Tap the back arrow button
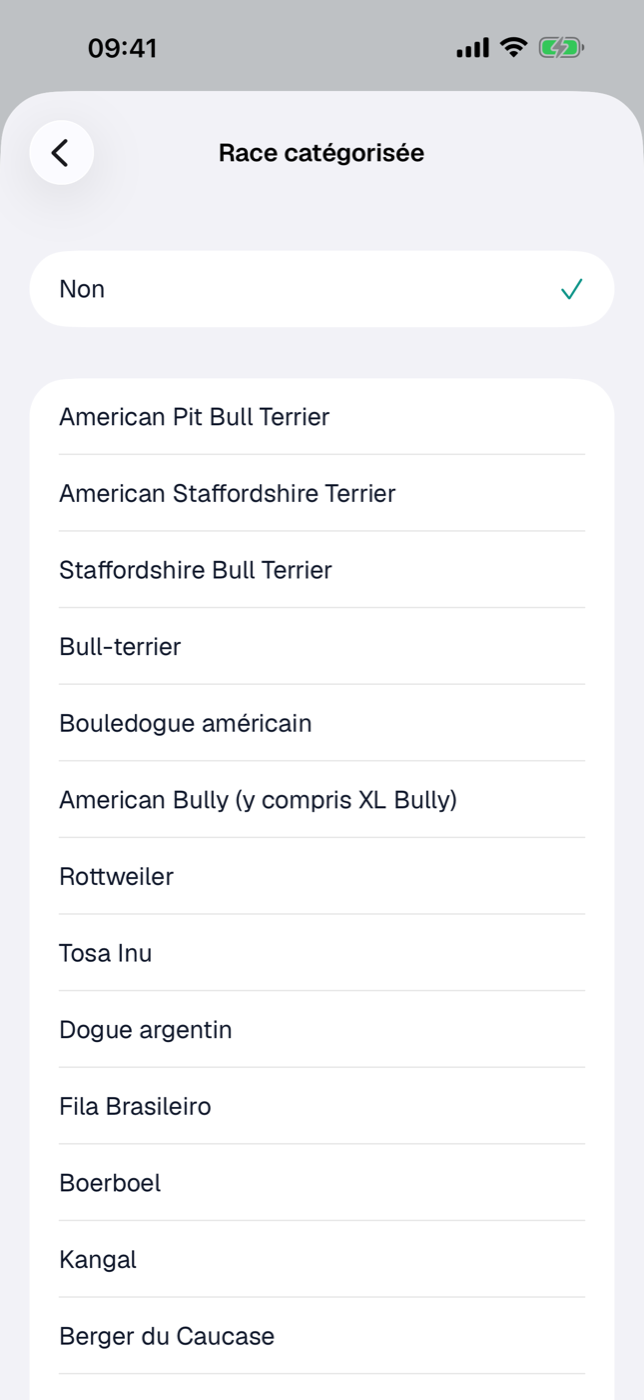The height and width of the screenshot is (1400, 644). 61,153
